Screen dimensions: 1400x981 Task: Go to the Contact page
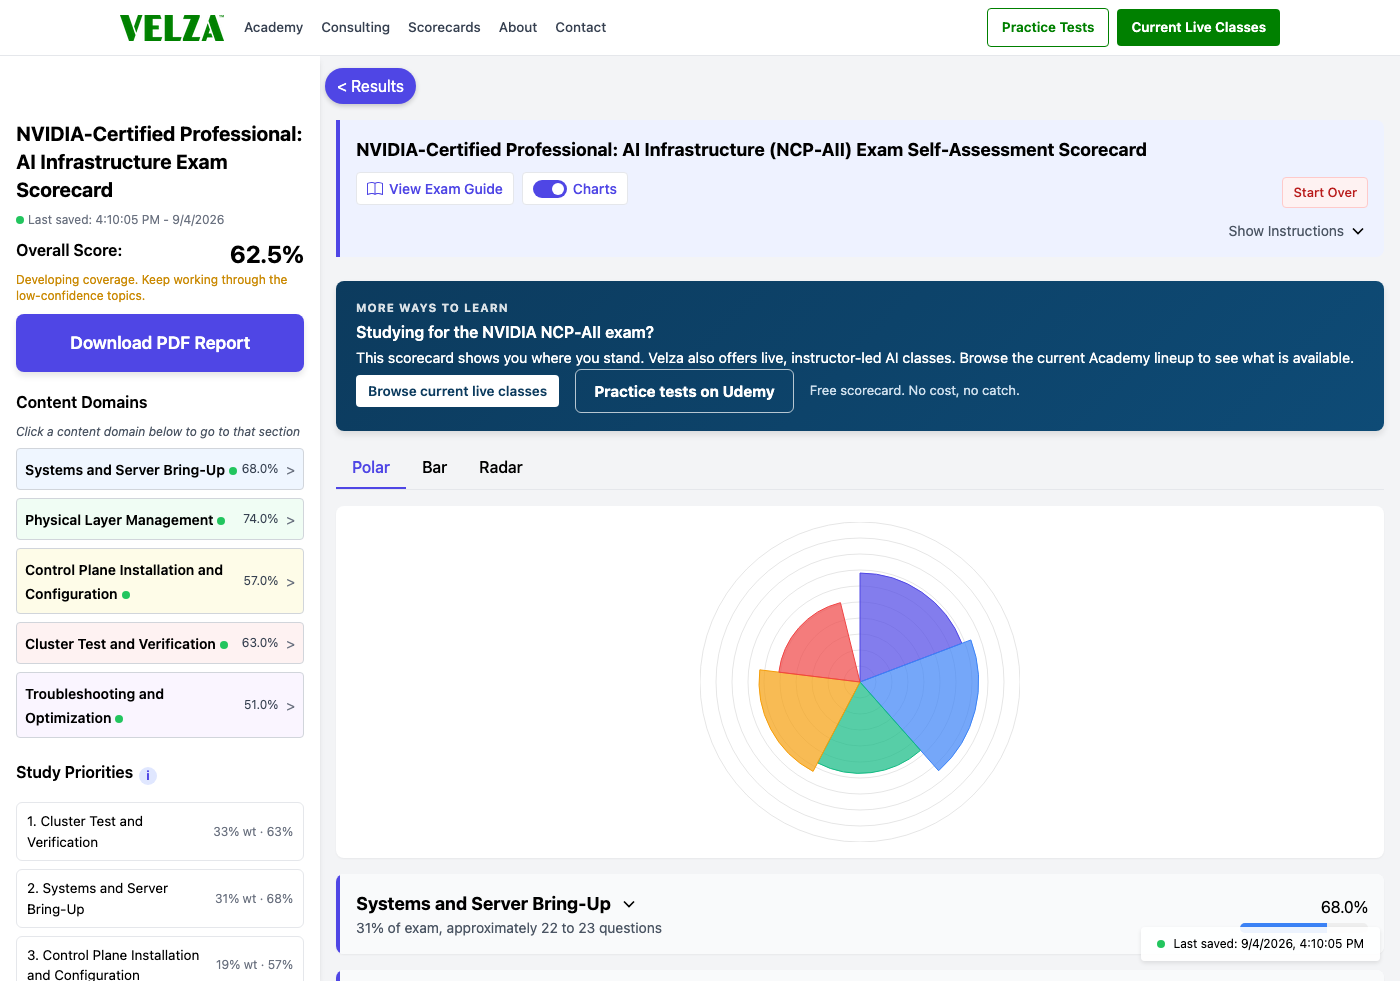tap(581, 27)
